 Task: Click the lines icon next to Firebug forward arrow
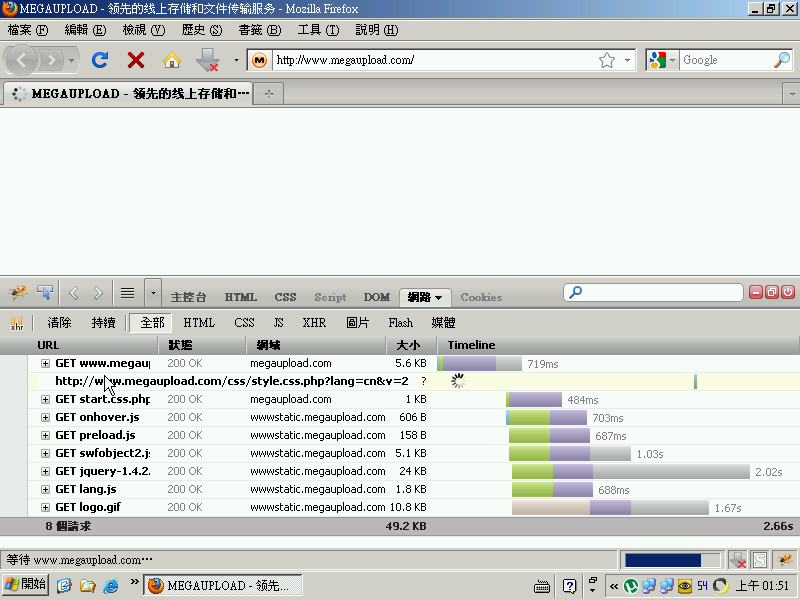[x=128, y=293]
